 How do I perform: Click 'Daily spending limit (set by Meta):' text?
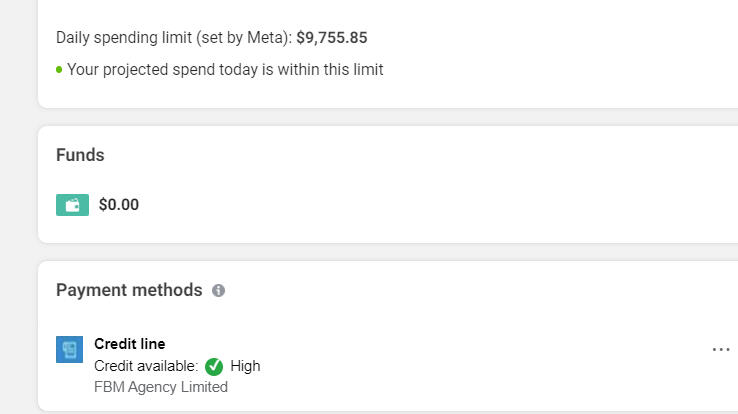pyautogui.click(x=174, y=38)
